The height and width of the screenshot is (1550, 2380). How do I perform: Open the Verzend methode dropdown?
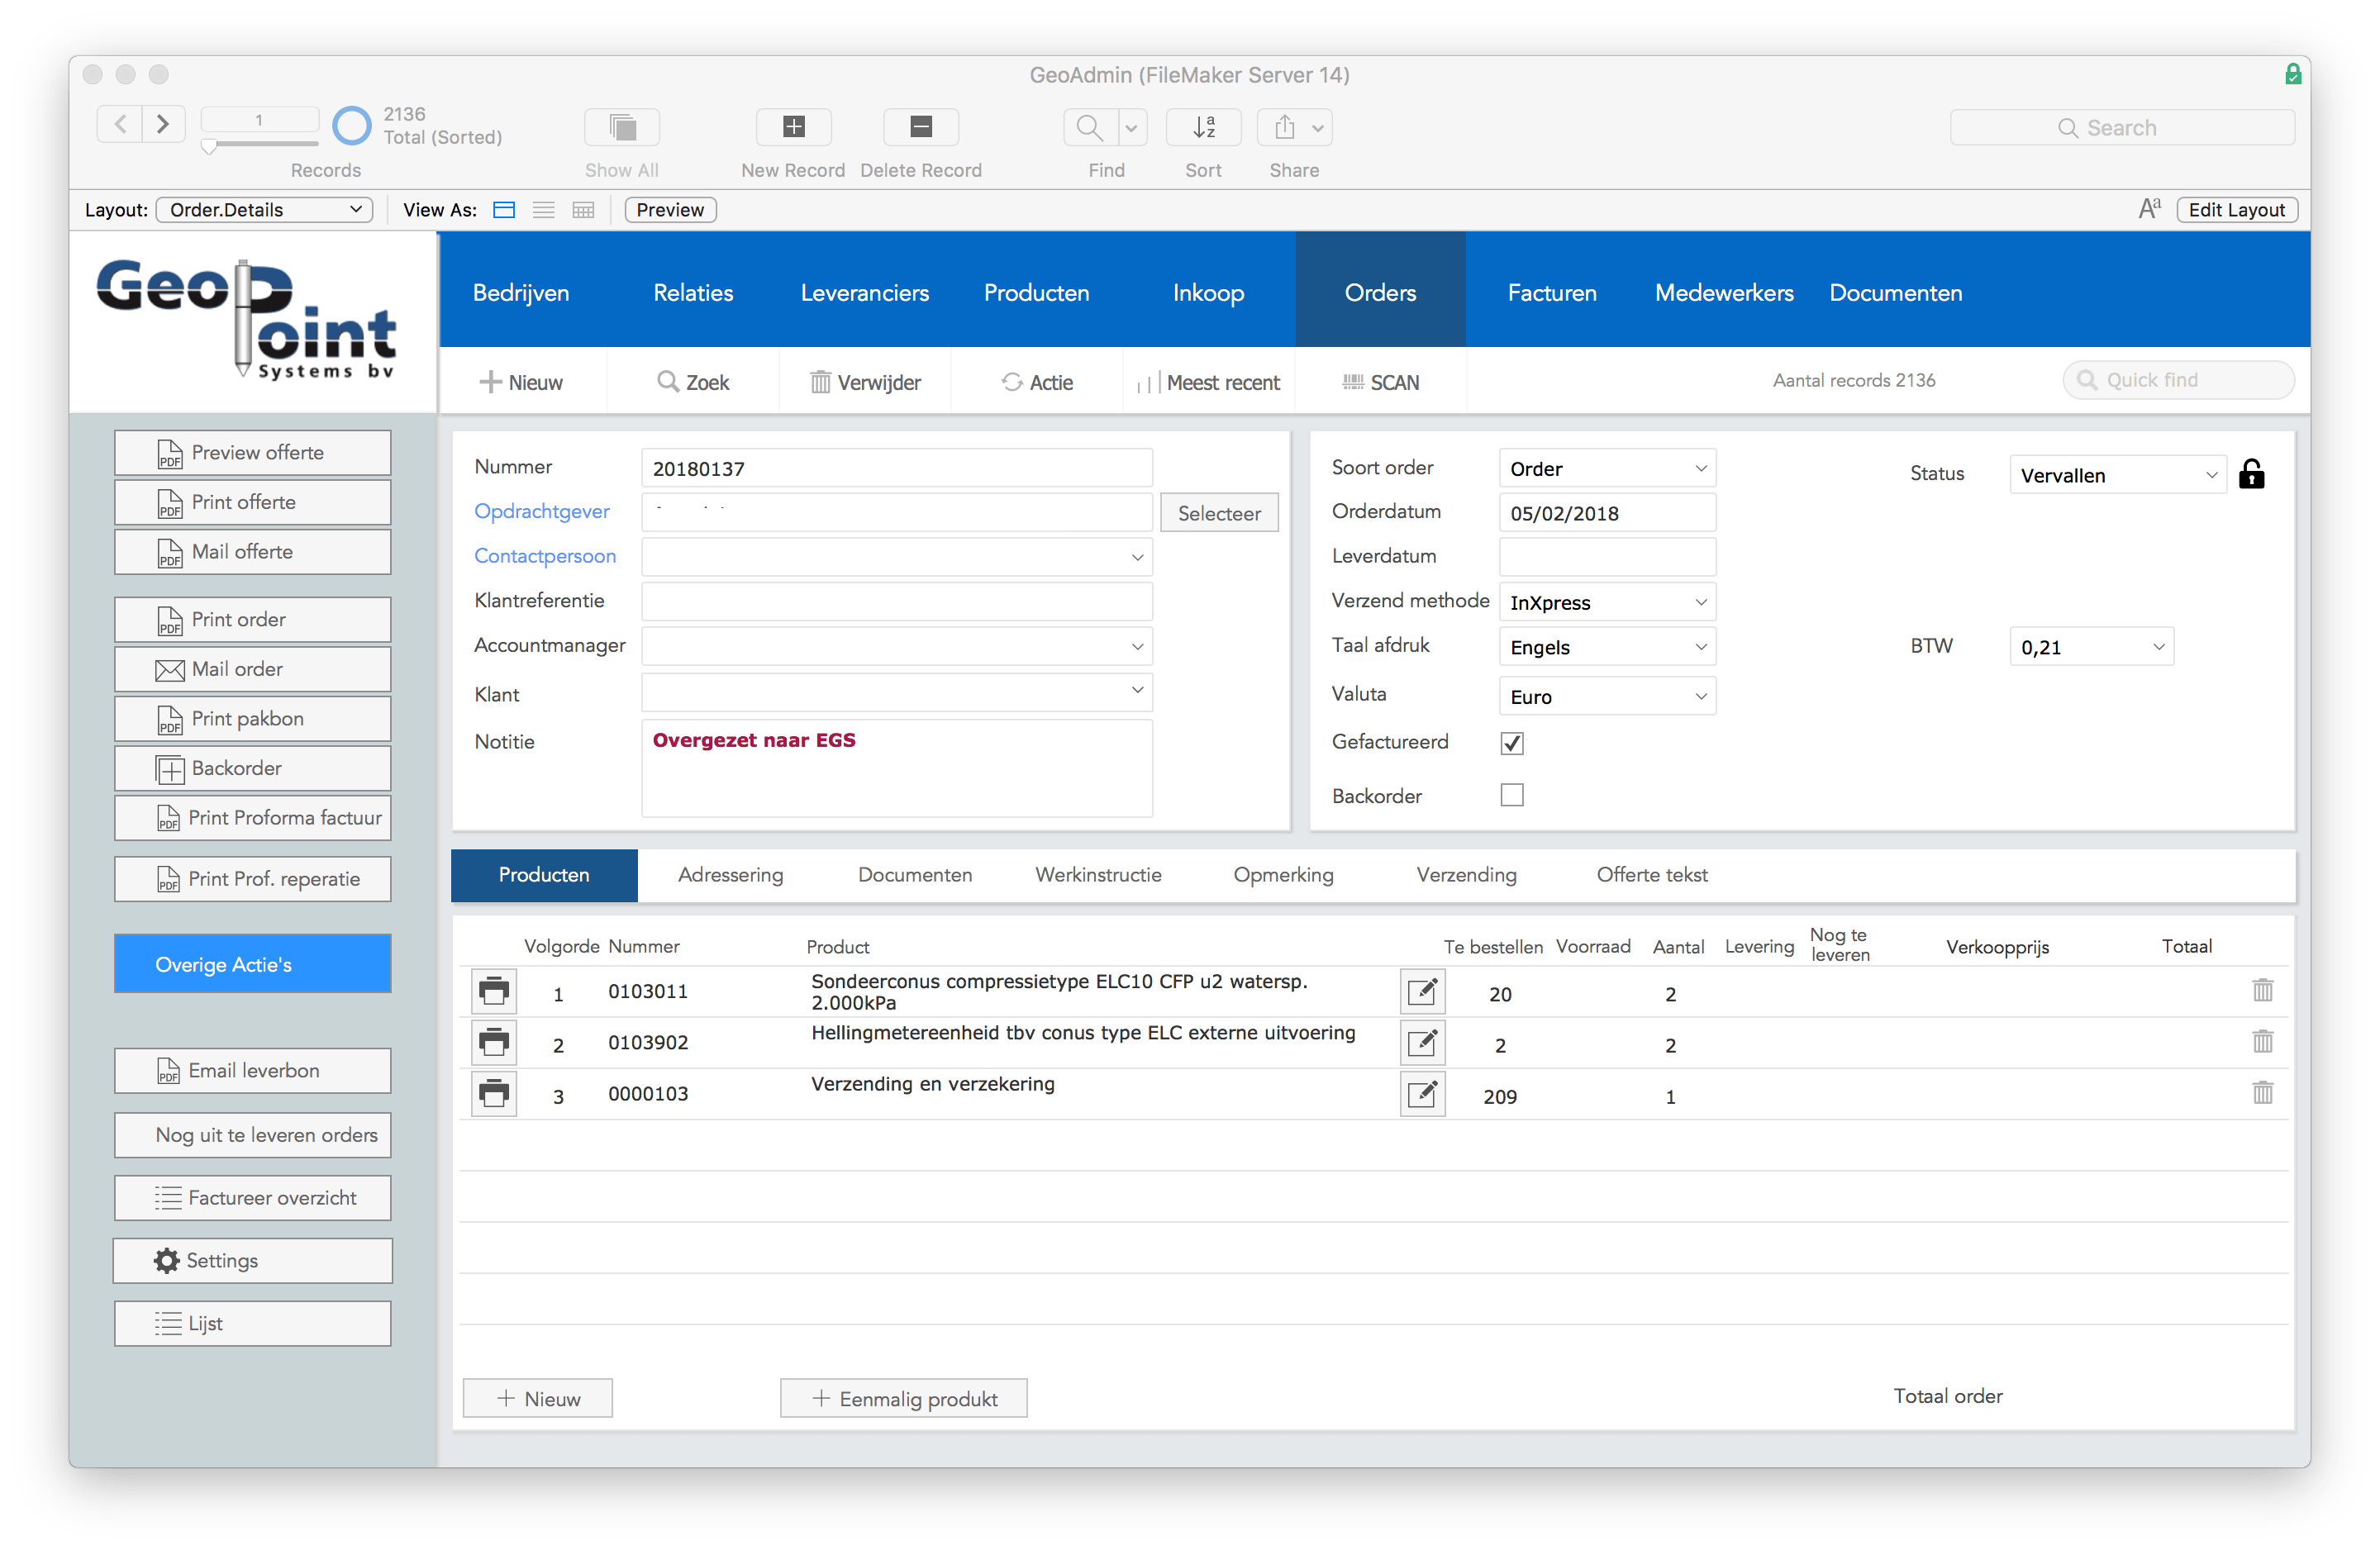[1607, 603]
